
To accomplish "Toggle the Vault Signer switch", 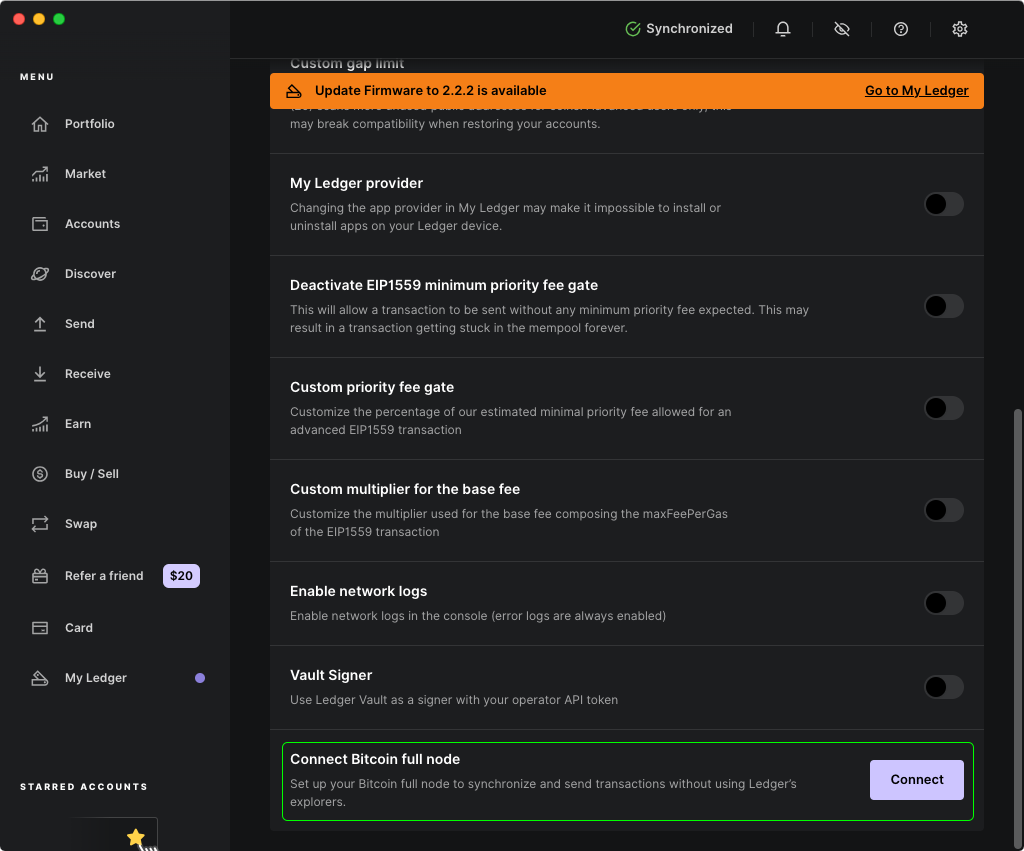I will (944, 687).
